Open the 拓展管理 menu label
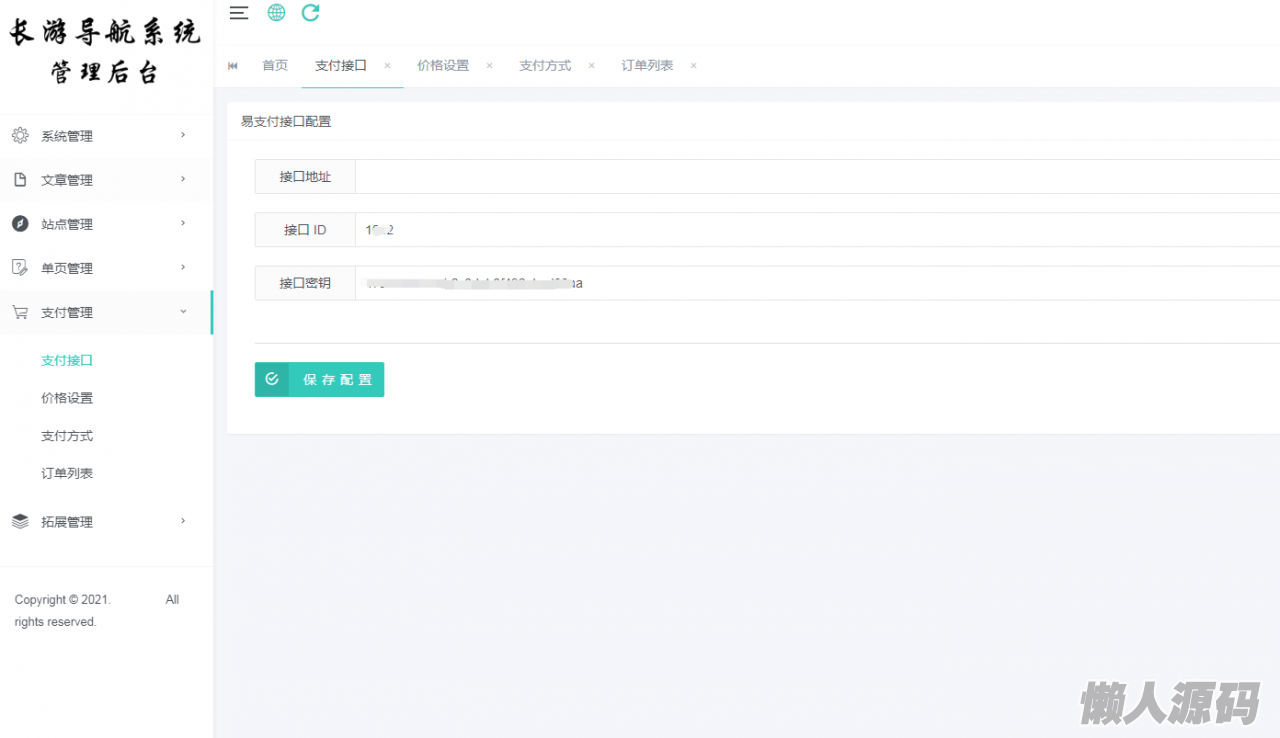1280x738 pixels. pyautogui.click(x=67, y=522)
